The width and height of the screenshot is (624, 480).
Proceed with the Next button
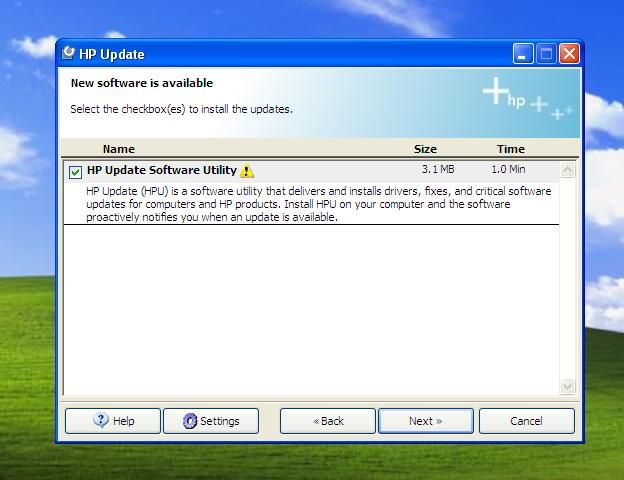(x=426, y=421)
